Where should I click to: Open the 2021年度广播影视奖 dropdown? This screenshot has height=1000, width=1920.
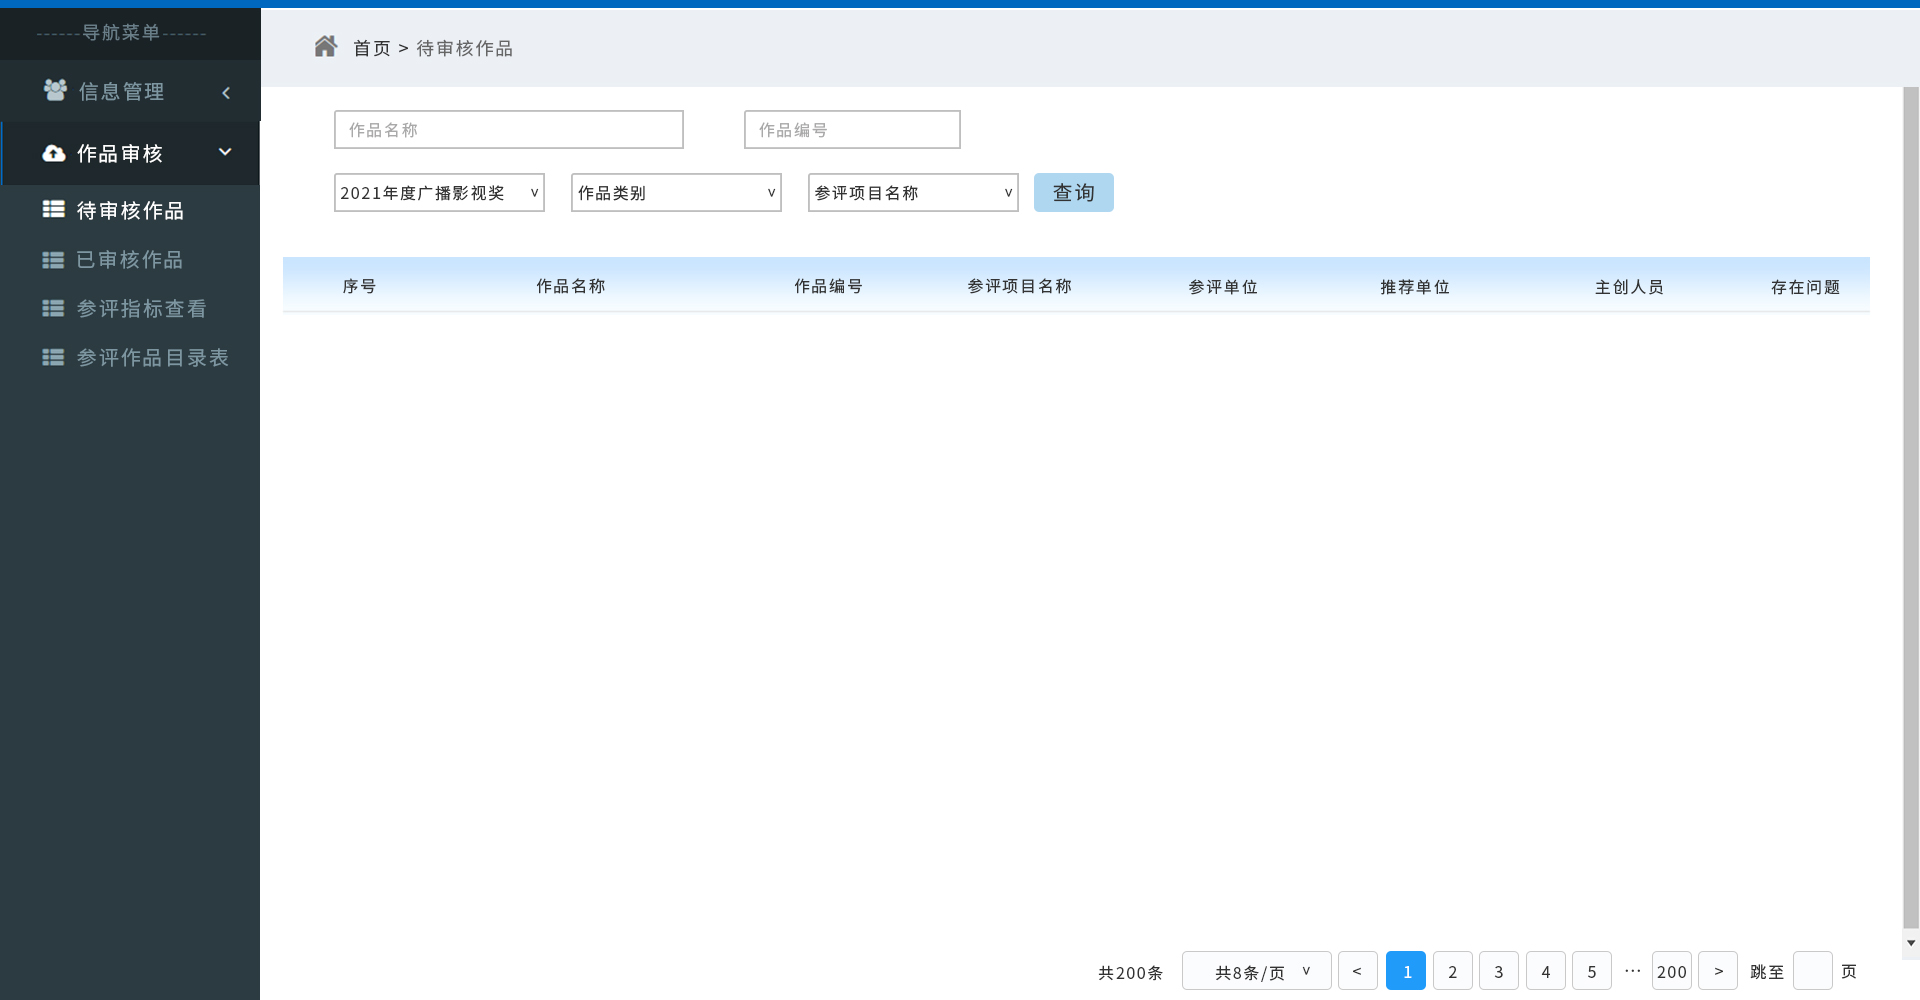click(439, 193)
